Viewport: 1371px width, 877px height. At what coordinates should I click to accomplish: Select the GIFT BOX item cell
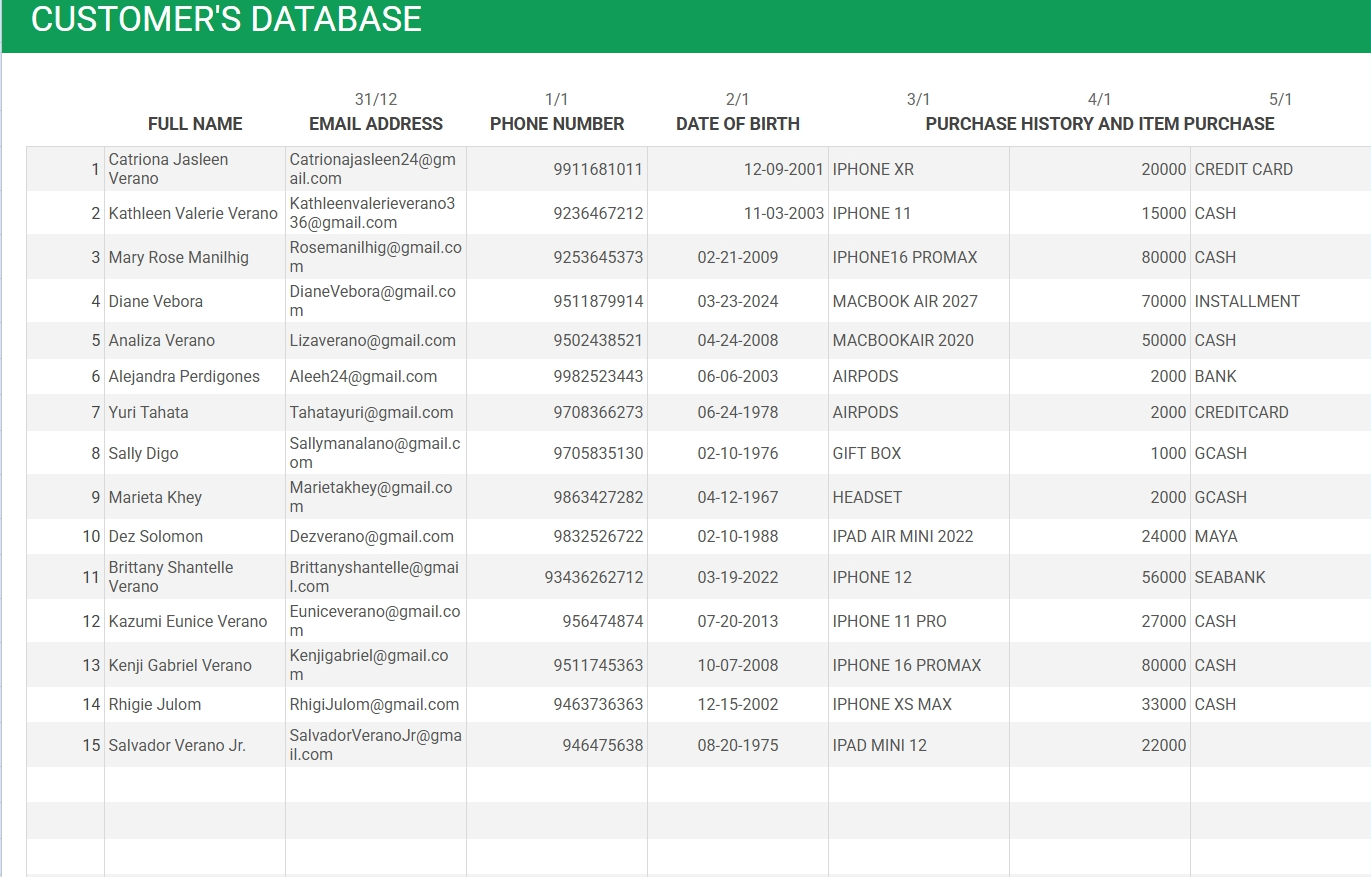tap(919, 453)
